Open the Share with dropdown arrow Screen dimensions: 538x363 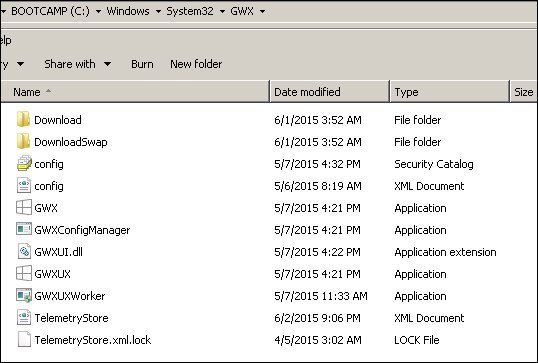click(107, 64)
